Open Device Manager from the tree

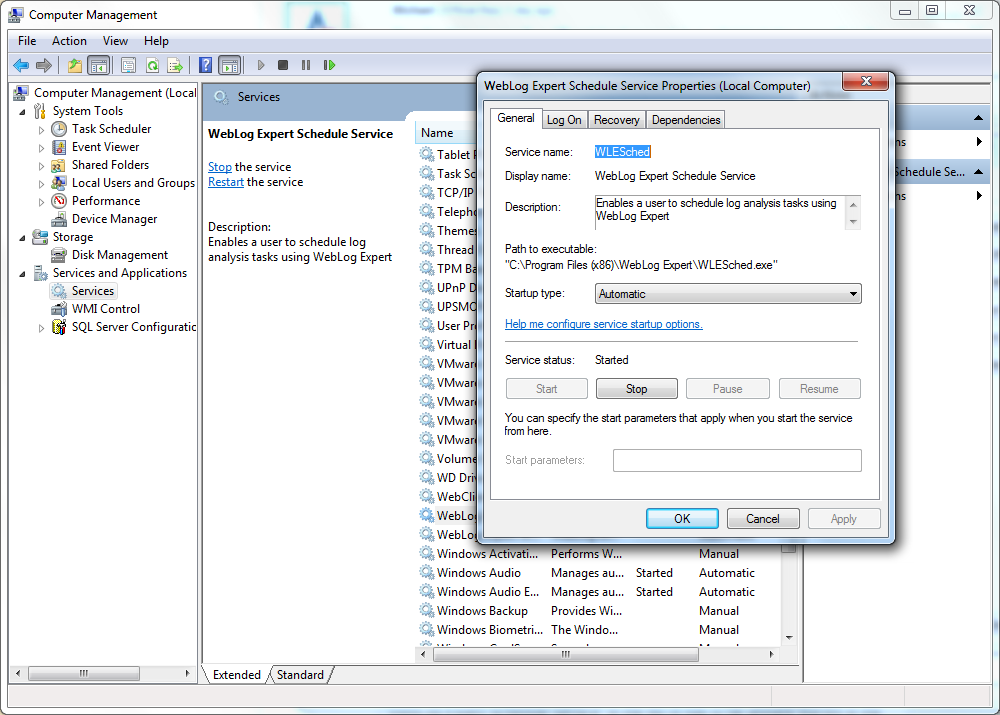coord(114,219)
